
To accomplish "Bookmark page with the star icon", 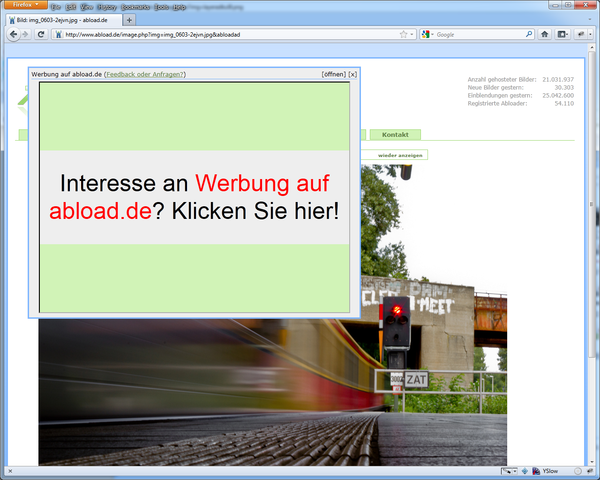I will click(x=403, y=34).
